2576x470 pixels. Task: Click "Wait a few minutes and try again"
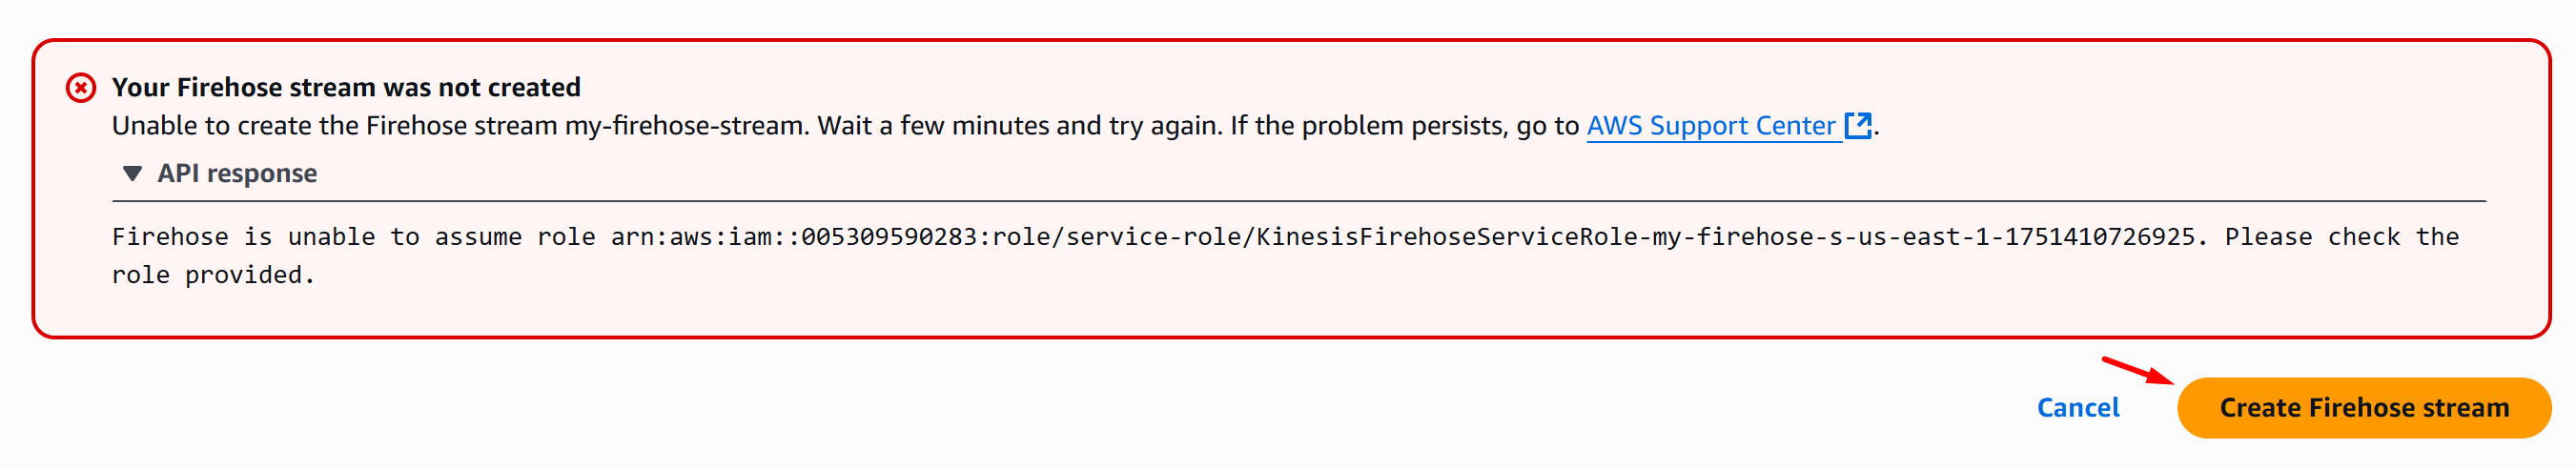[1019, 126]
